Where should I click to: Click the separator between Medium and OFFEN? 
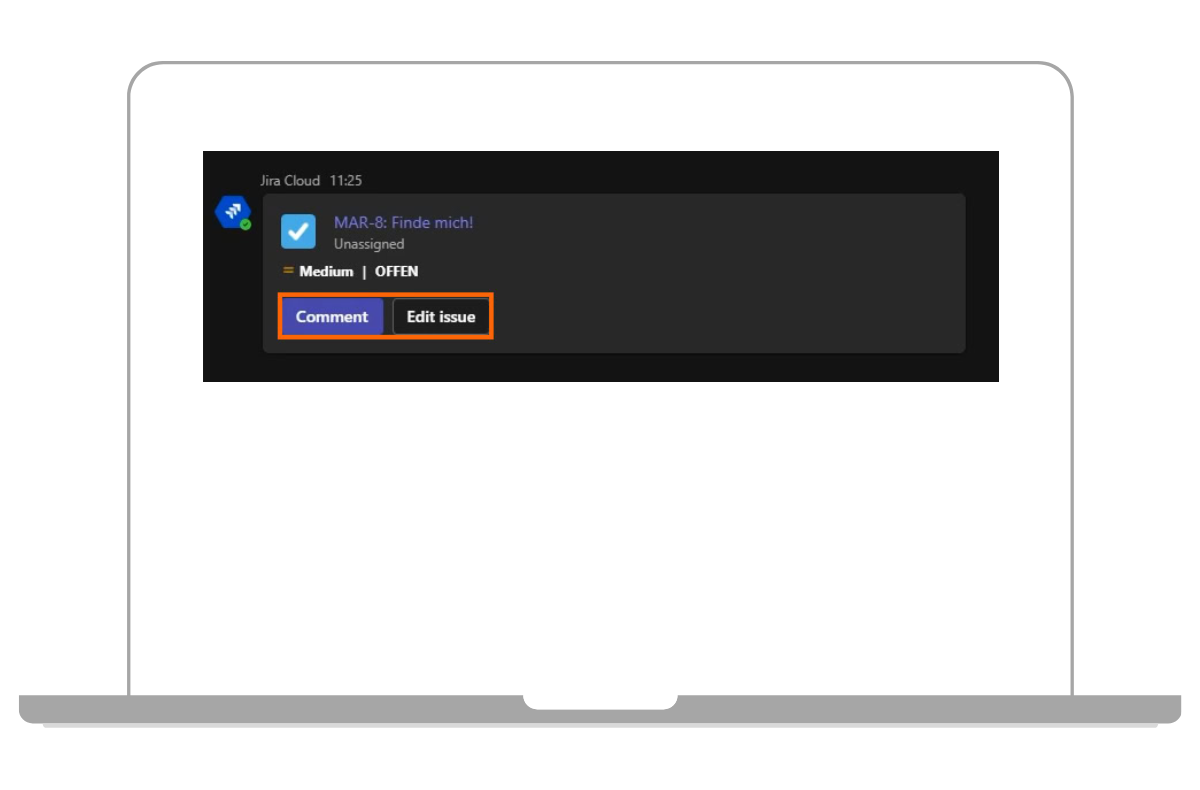[364, 271]
